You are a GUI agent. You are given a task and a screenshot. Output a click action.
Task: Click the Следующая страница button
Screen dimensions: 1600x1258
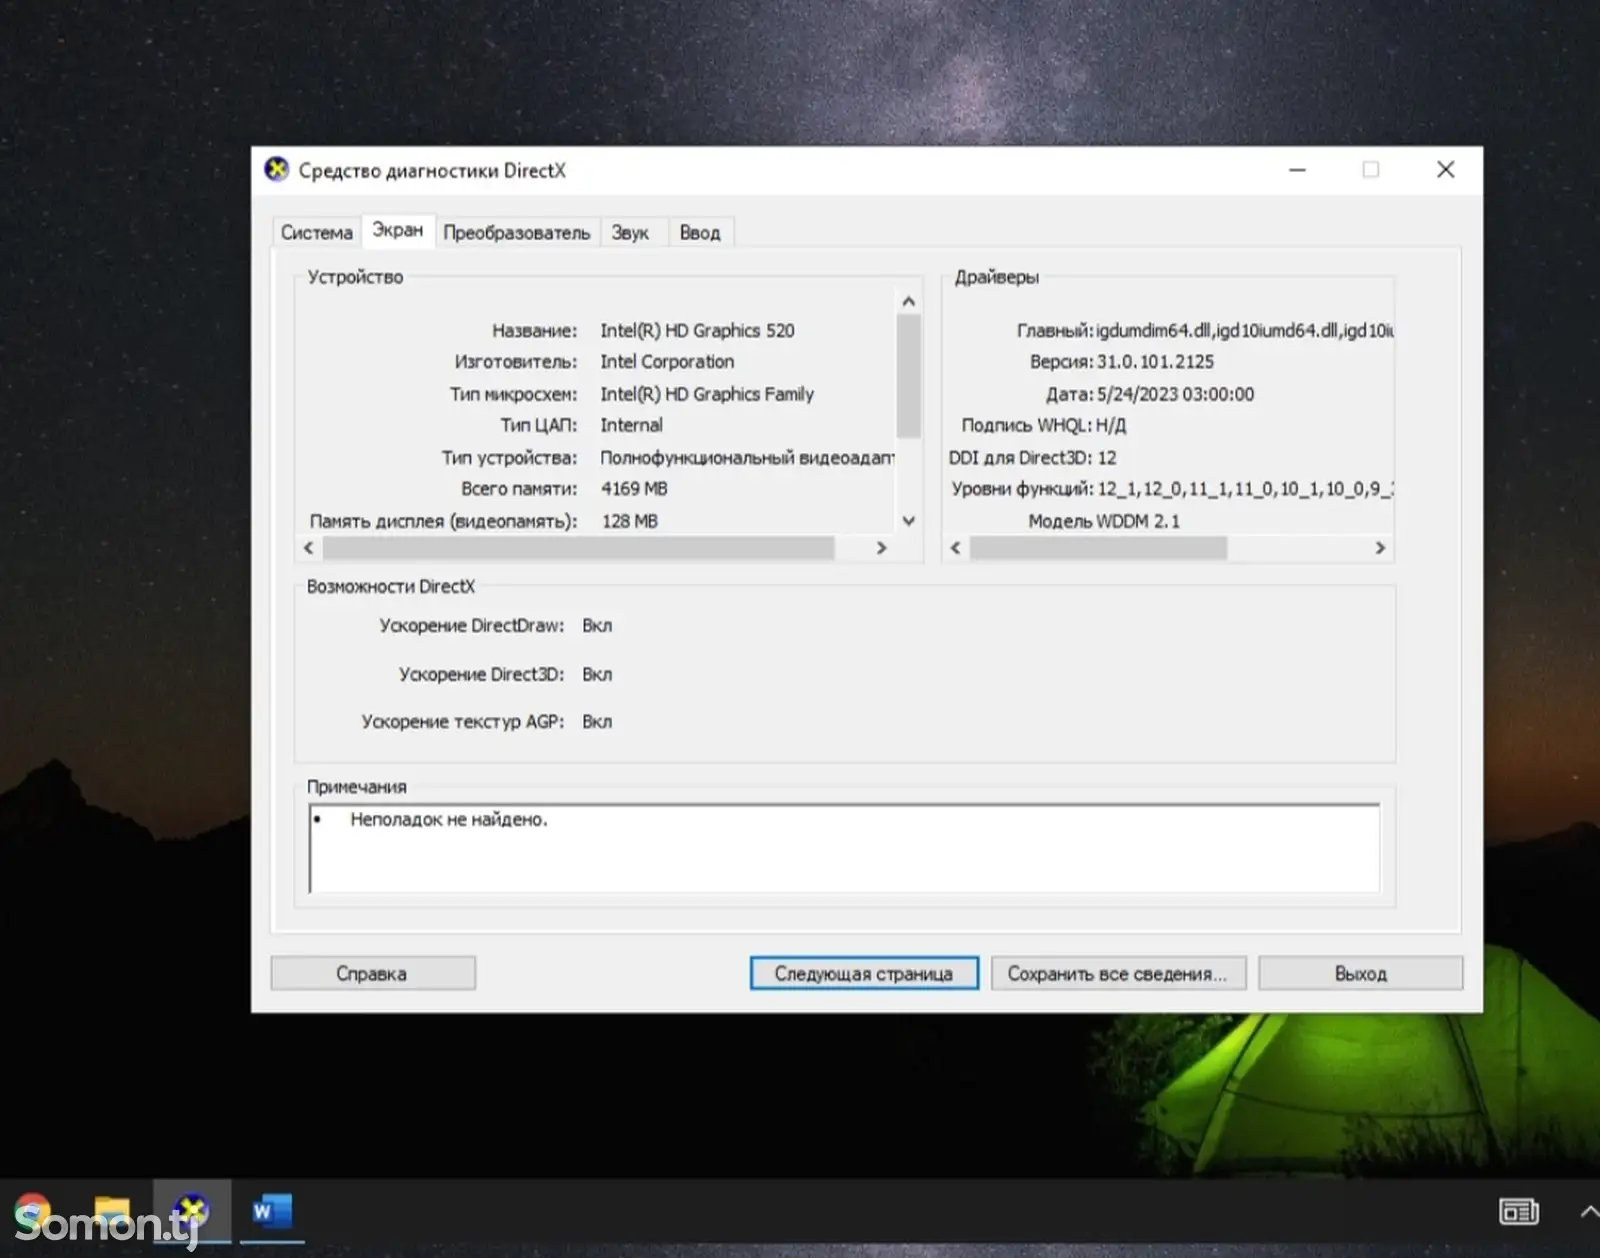864,973
